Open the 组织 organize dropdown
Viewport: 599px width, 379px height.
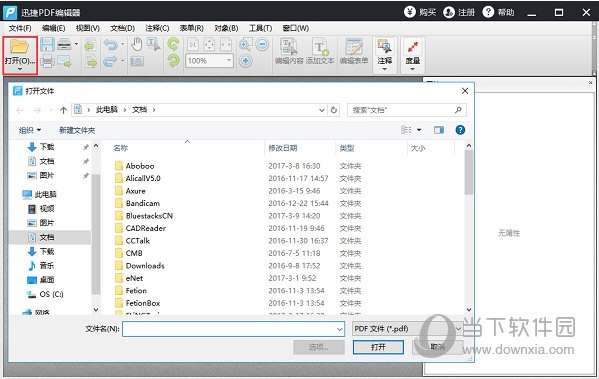[x=30, y=130]
